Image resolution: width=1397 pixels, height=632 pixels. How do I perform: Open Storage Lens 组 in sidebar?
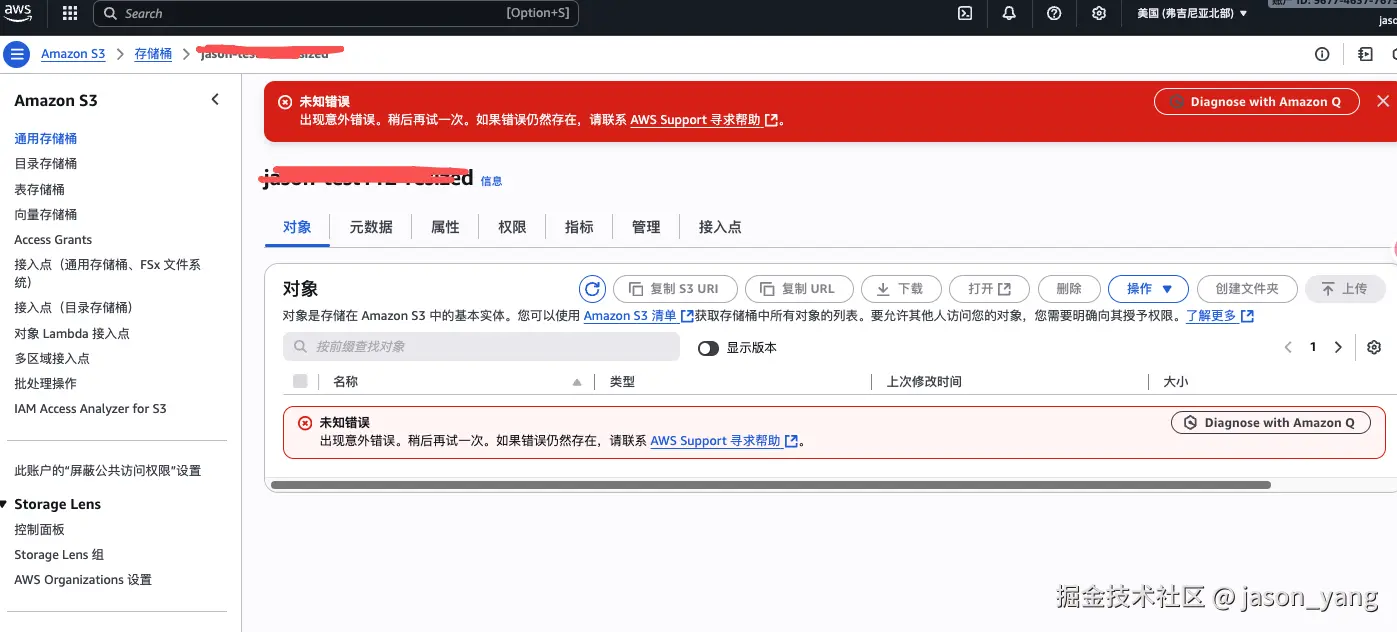(x=59, y=555)
